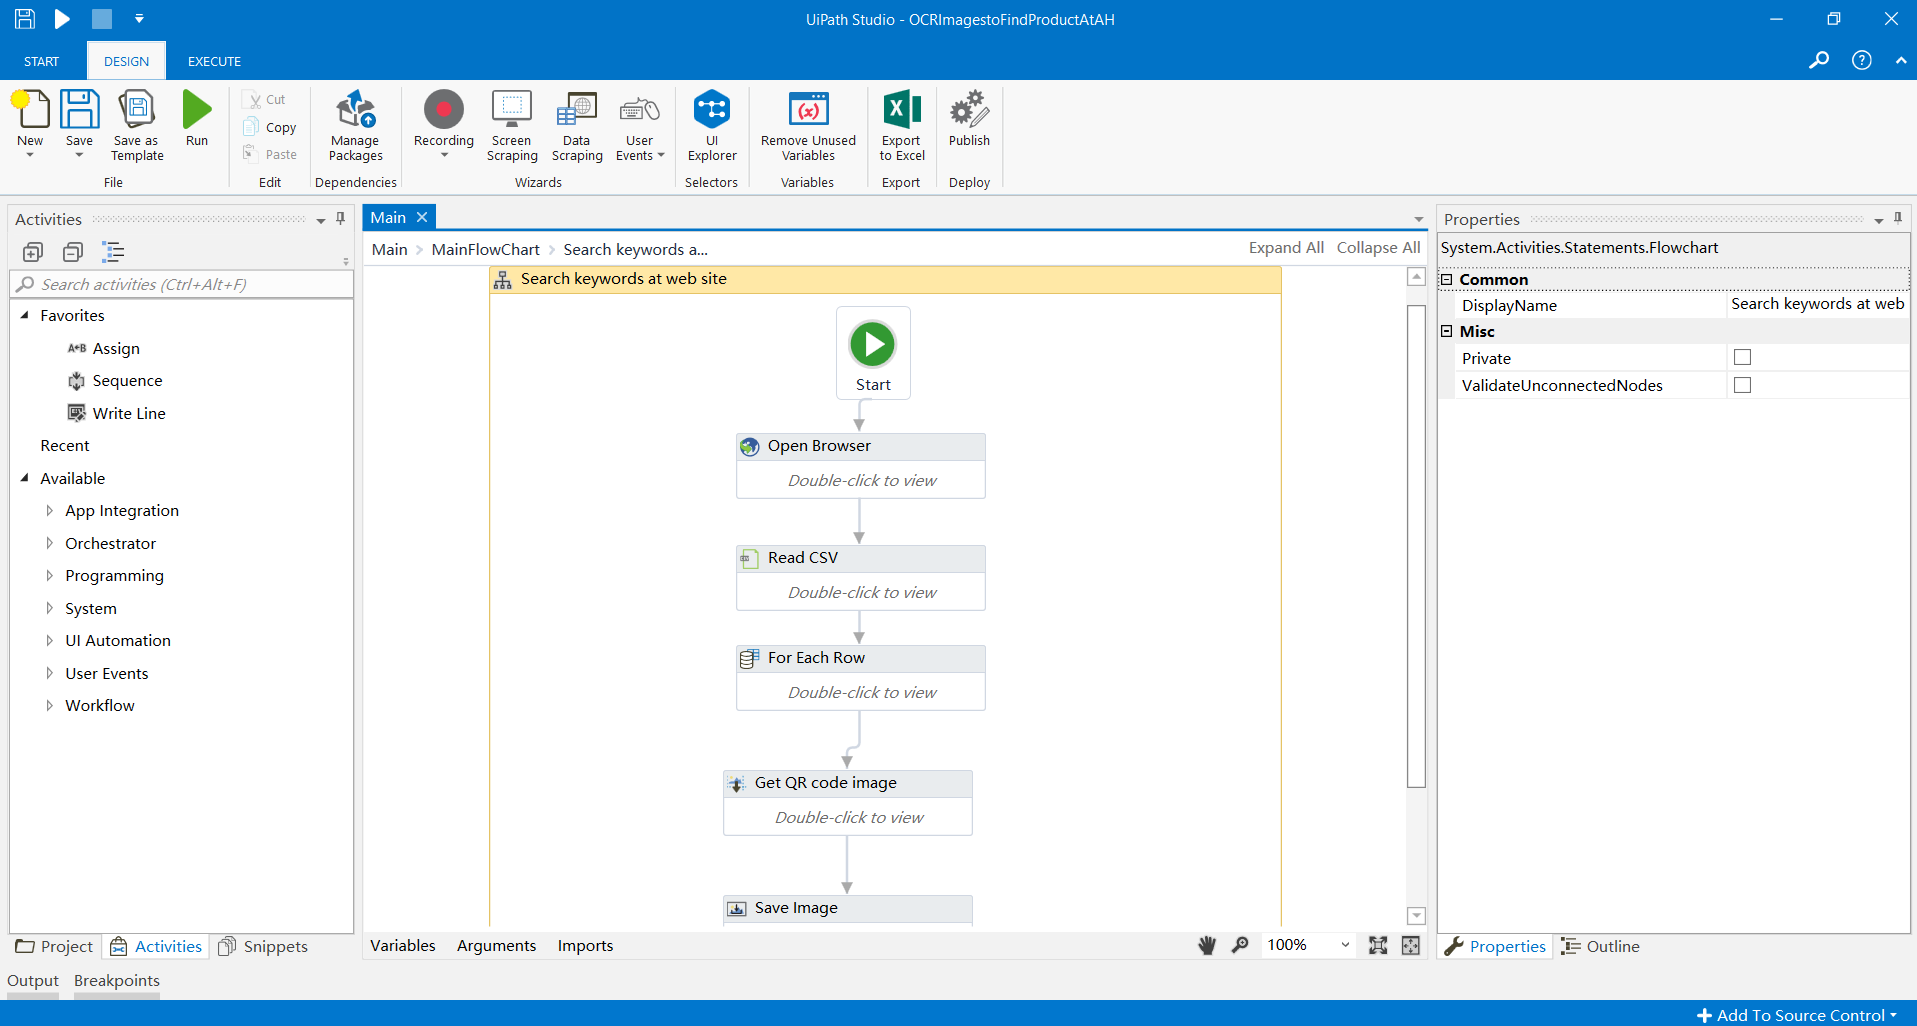Expand Orchestrator category
Viewport: 1917px width, 1026px height.
(49, 543)
